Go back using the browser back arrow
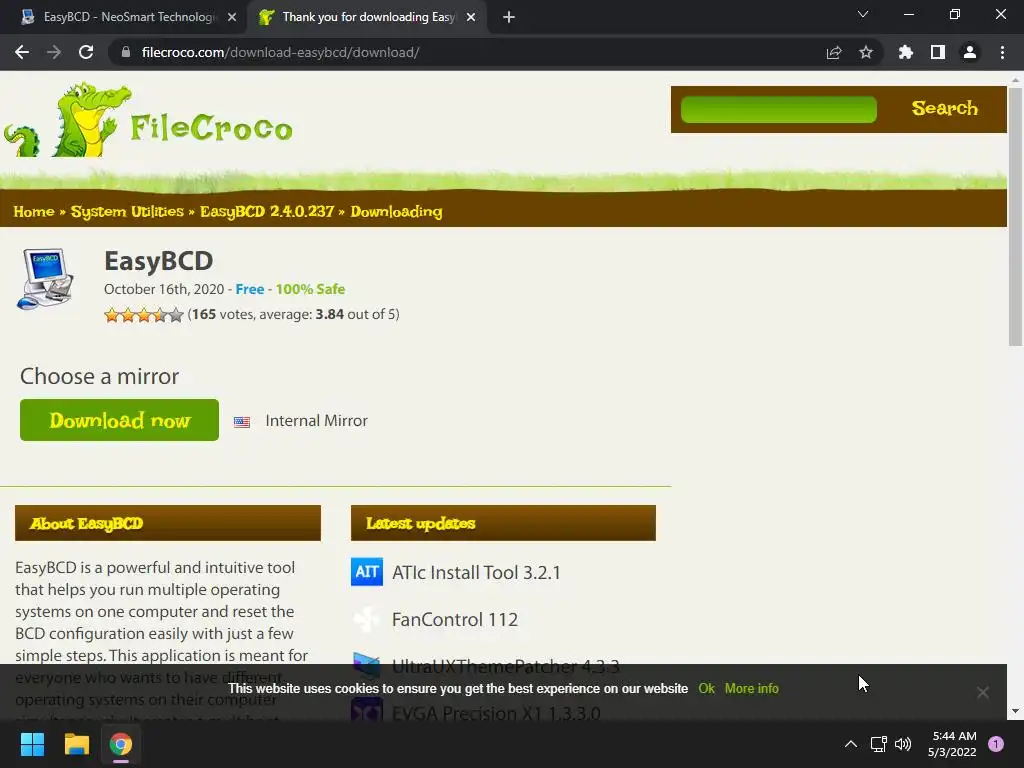1024x768 pixels. pyautogui.click(x=22, y=52)
